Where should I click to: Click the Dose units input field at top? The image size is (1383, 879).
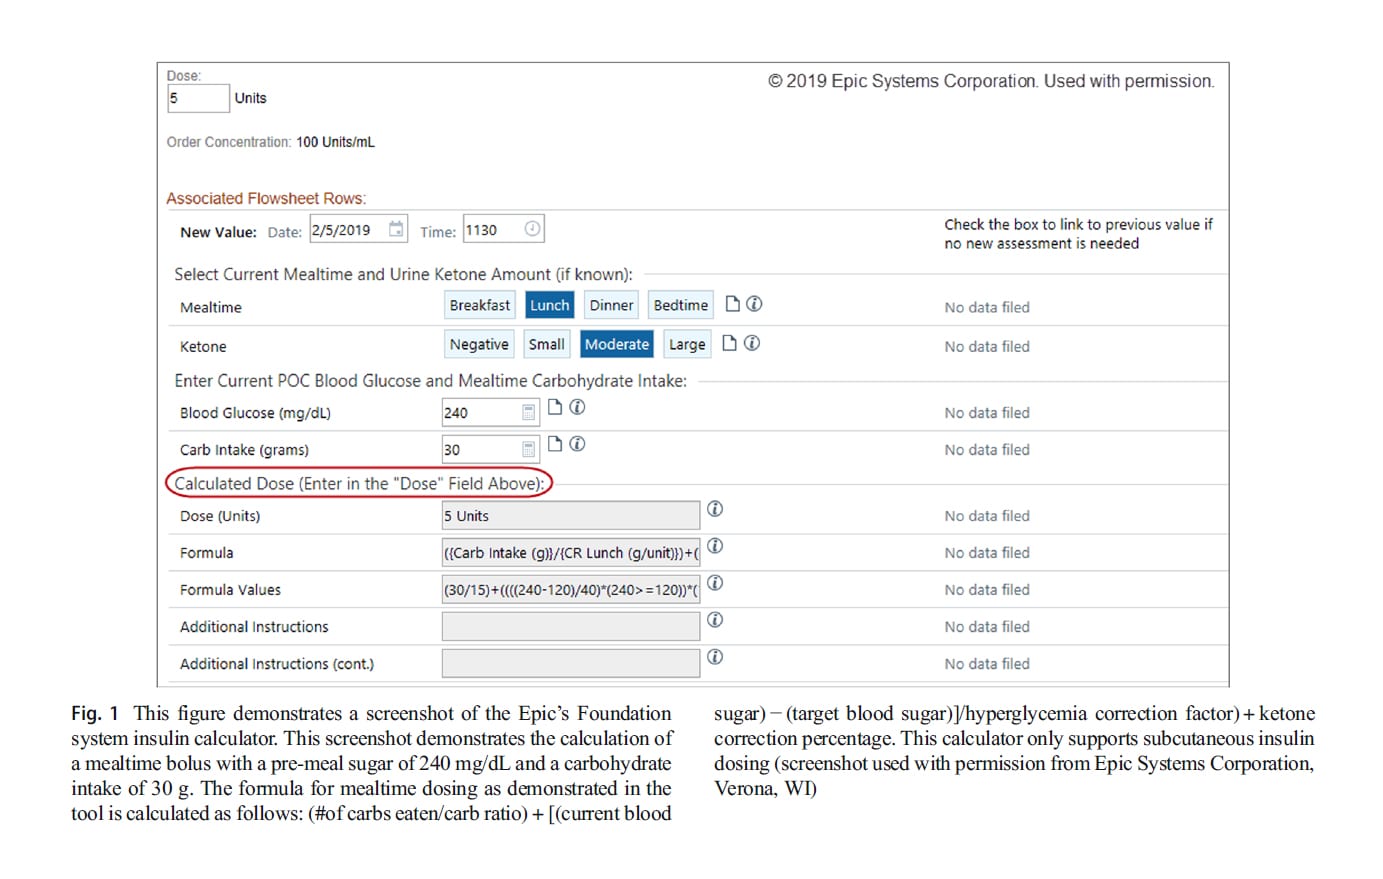[x=197, y=98]
